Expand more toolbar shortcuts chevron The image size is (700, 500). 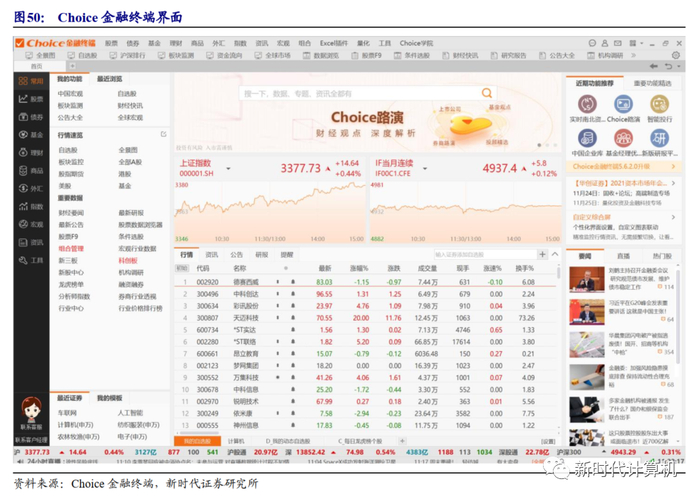(633, 55)
